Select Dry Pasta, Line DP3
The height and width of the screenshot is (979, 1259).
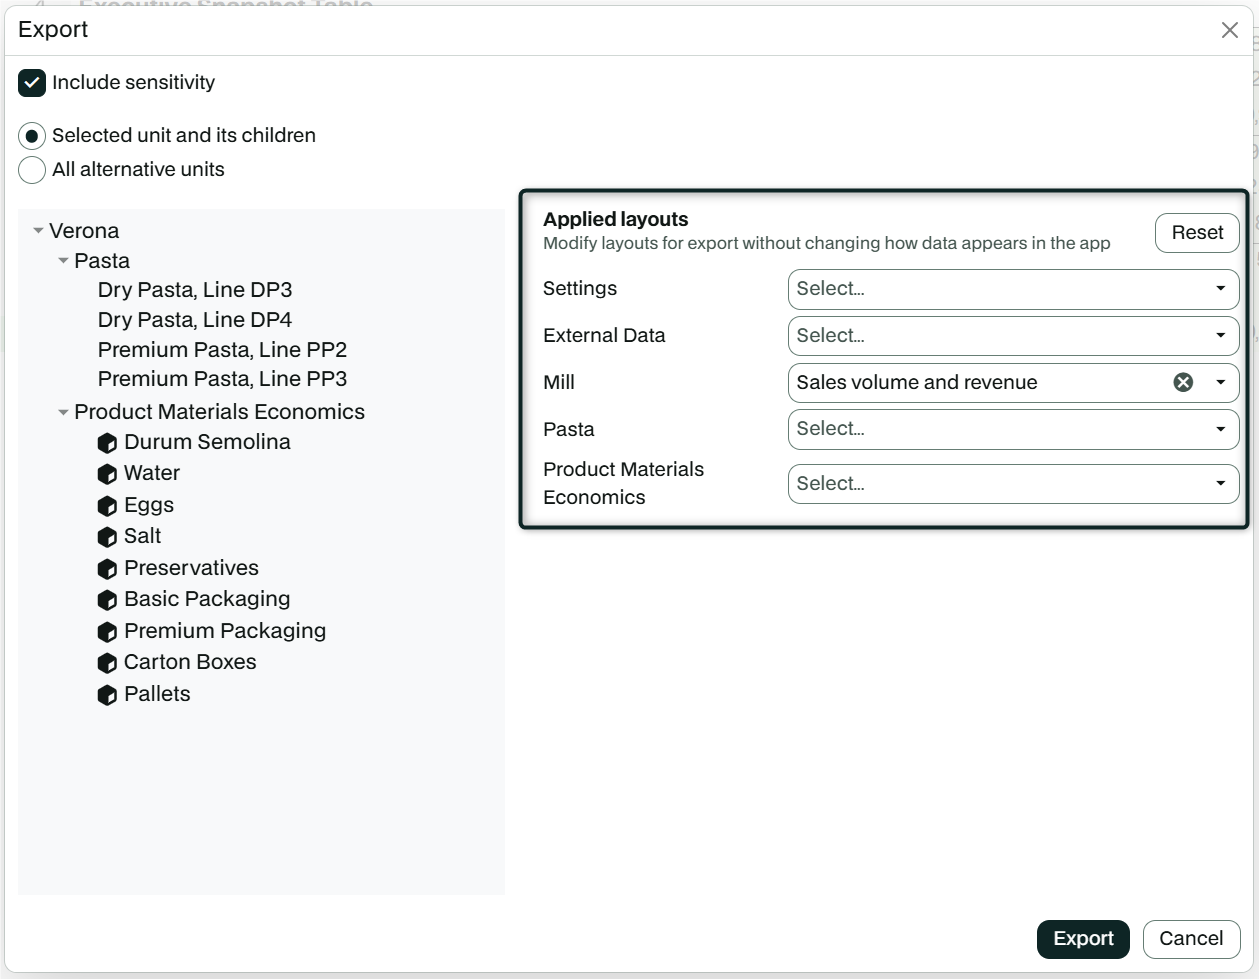pos(195,290)
